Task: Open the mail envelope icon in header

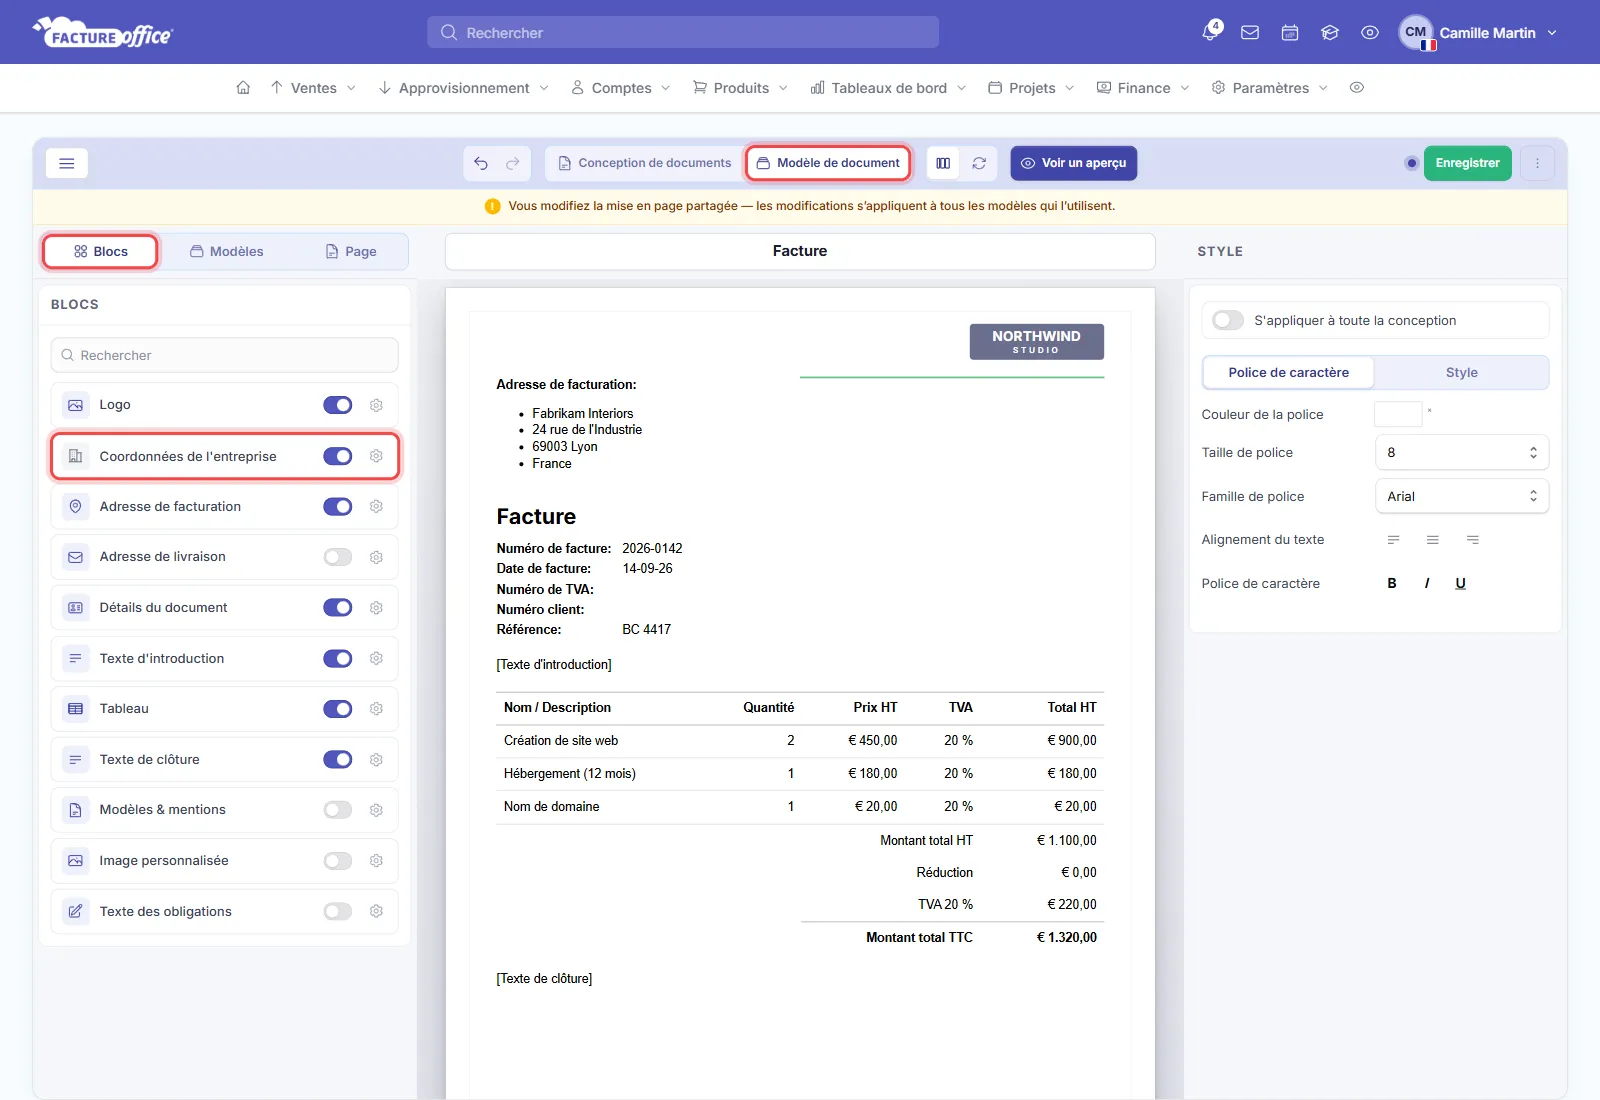Action: click(x=1250, y=32)
